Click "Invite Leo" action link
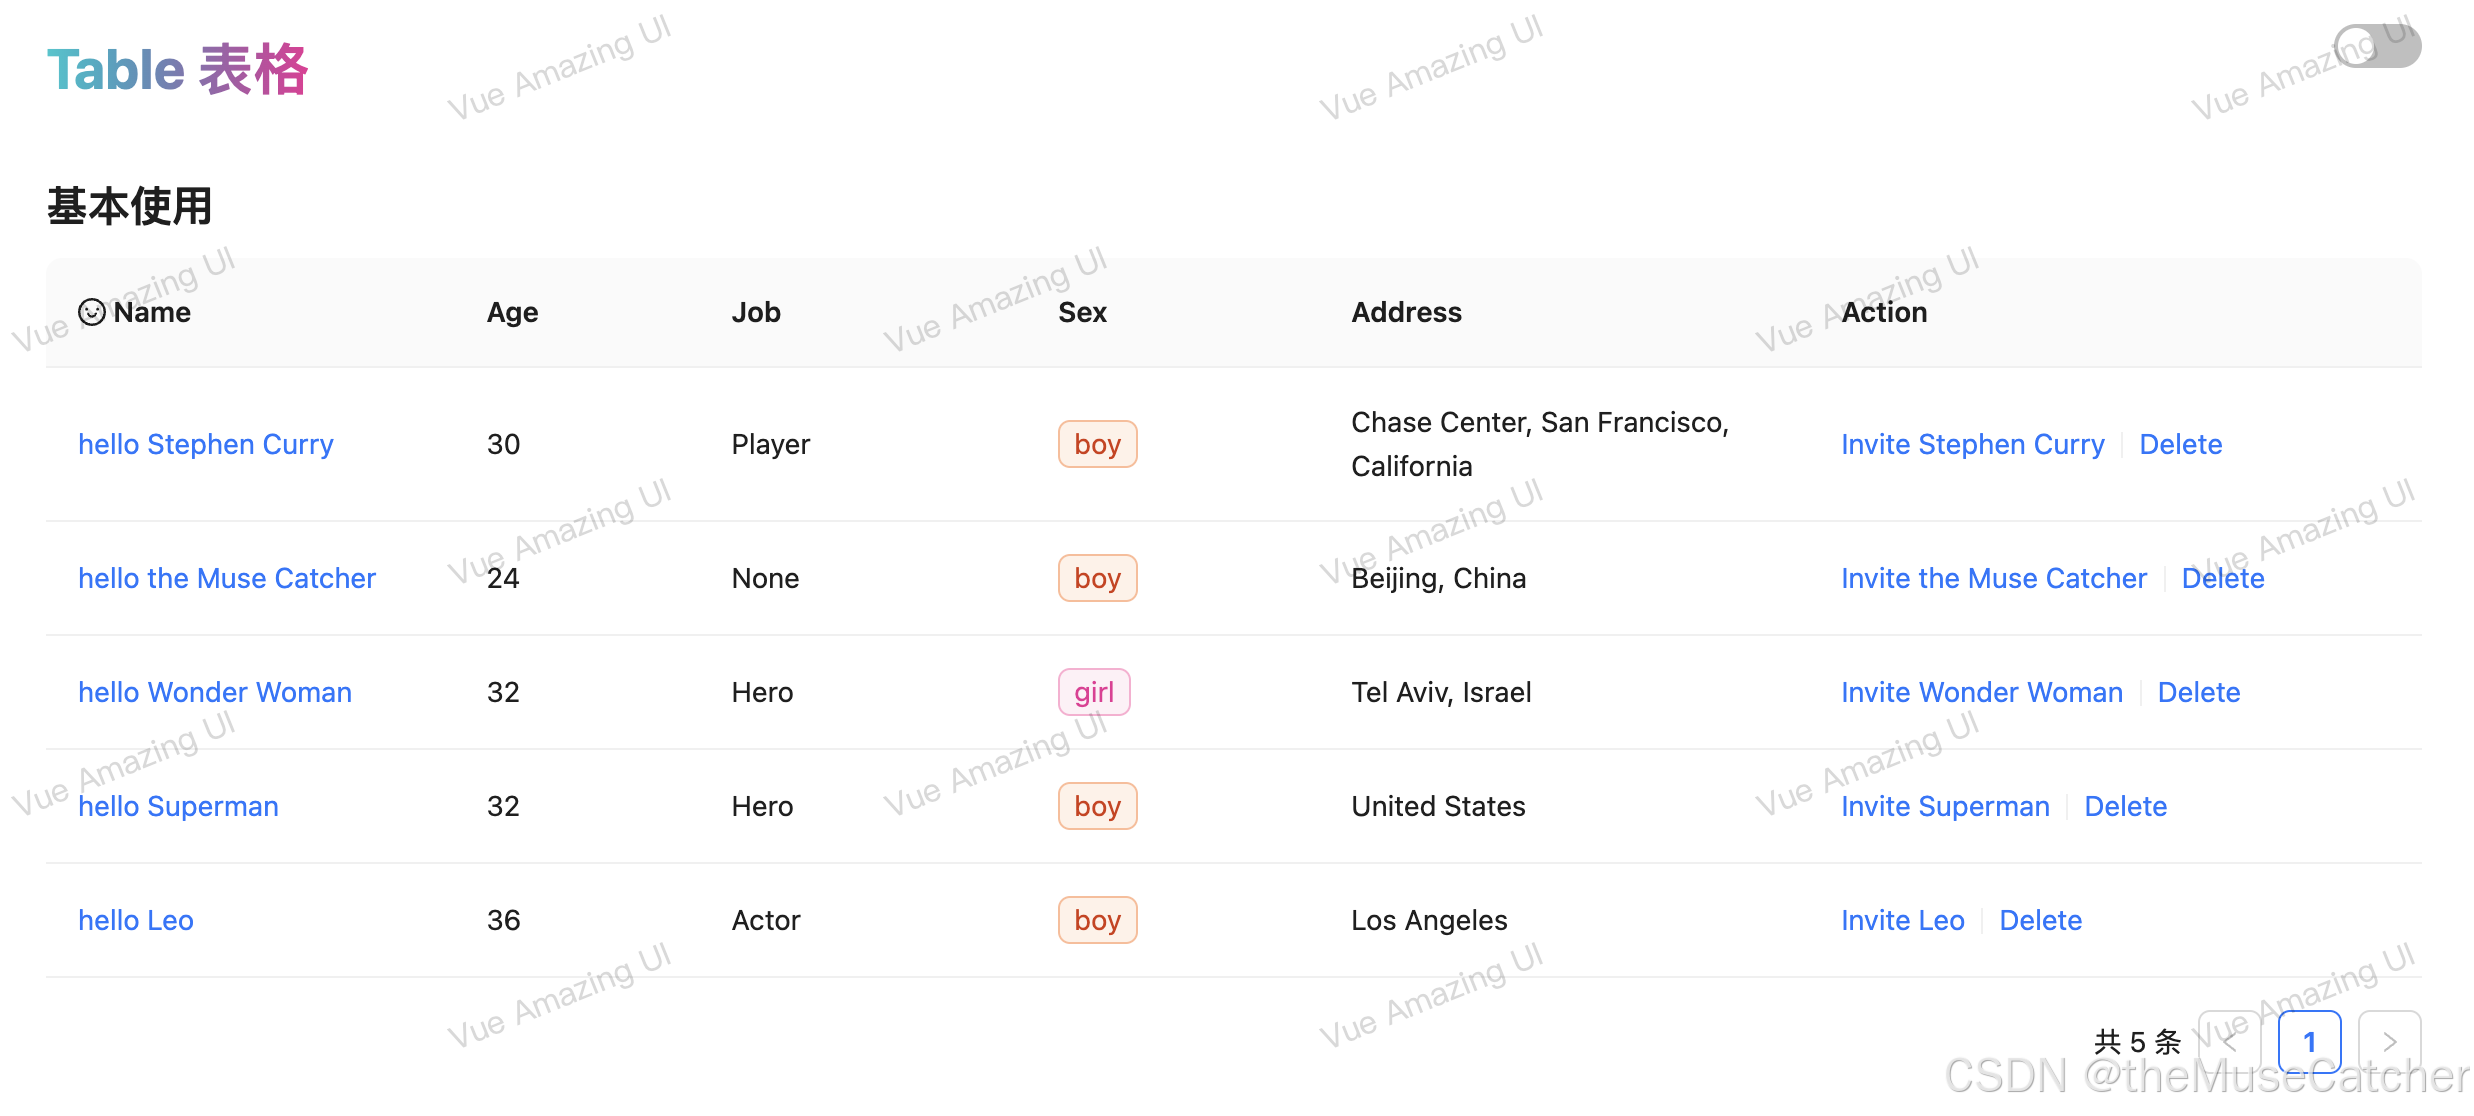 pyautogui.click(x=1902, y=920)
